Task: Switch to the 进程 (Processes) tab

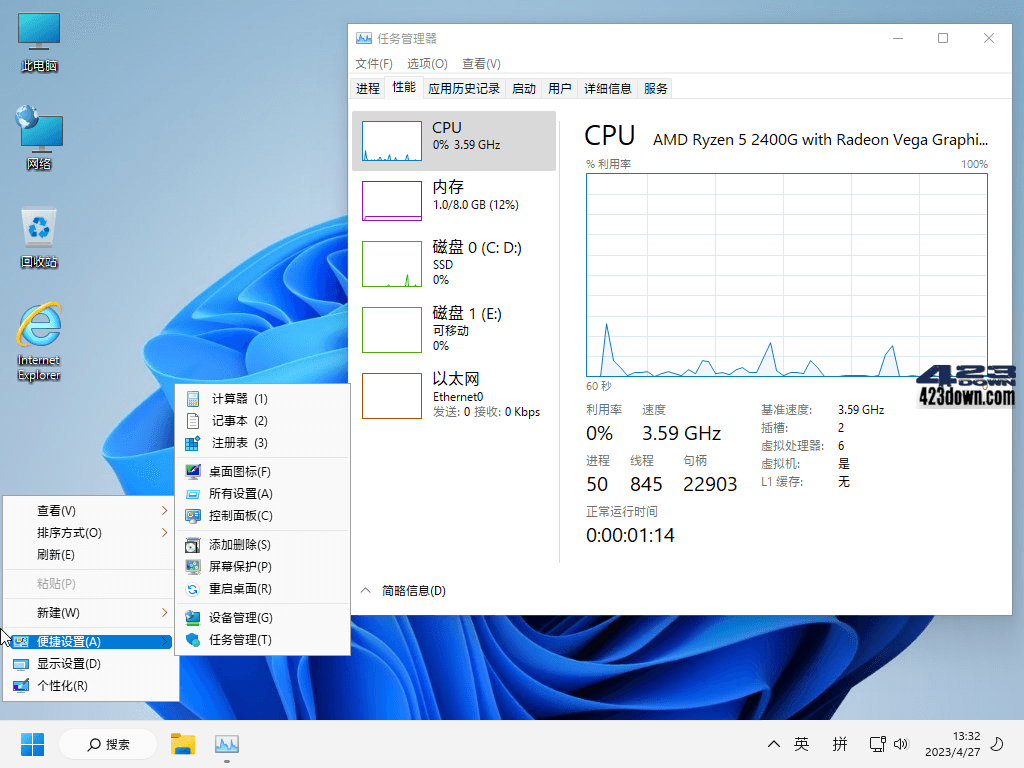Action: pos(366,88)
